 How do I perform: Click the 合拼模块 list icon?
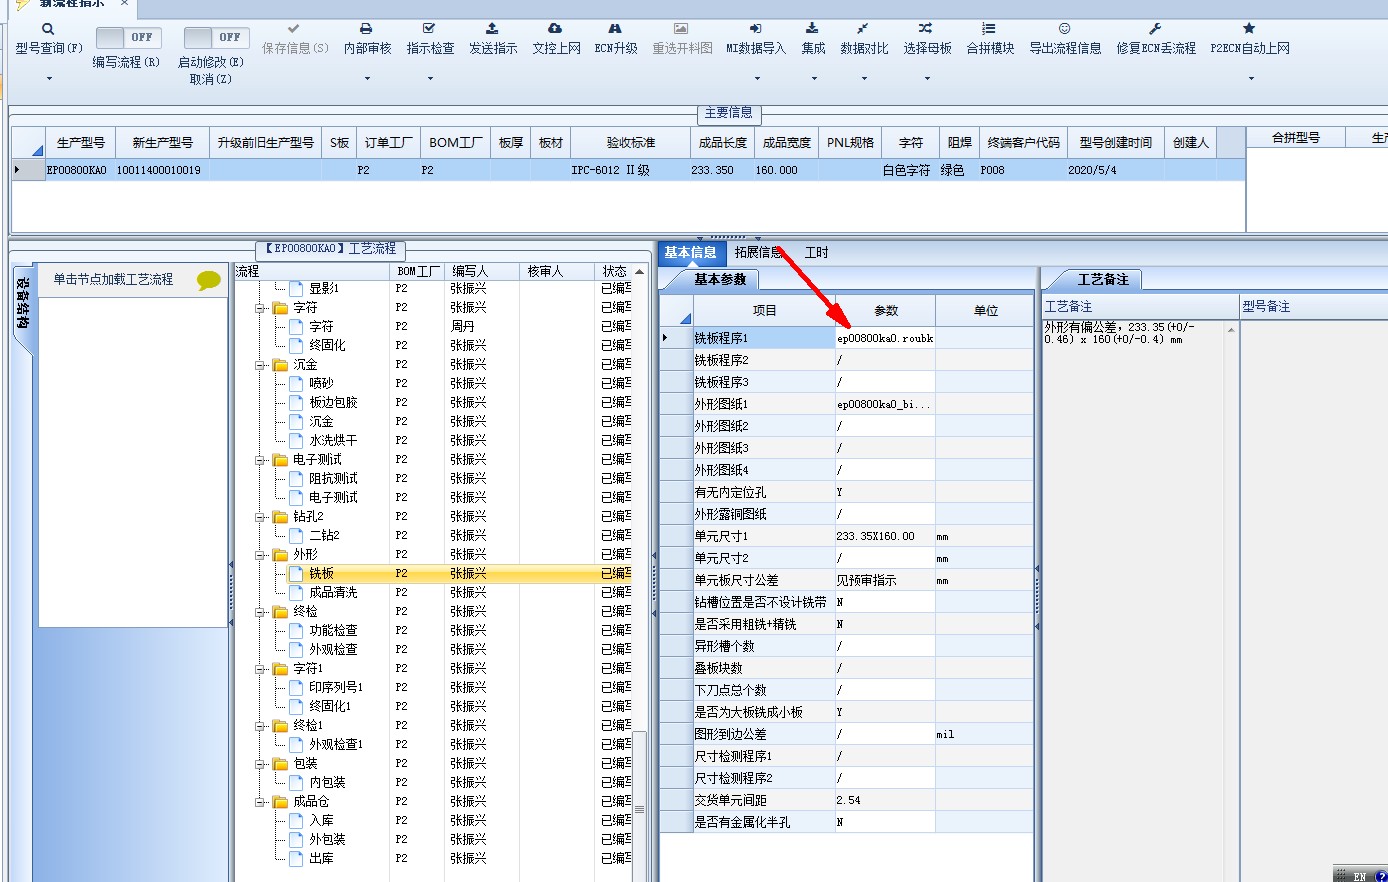pos(989,29)
